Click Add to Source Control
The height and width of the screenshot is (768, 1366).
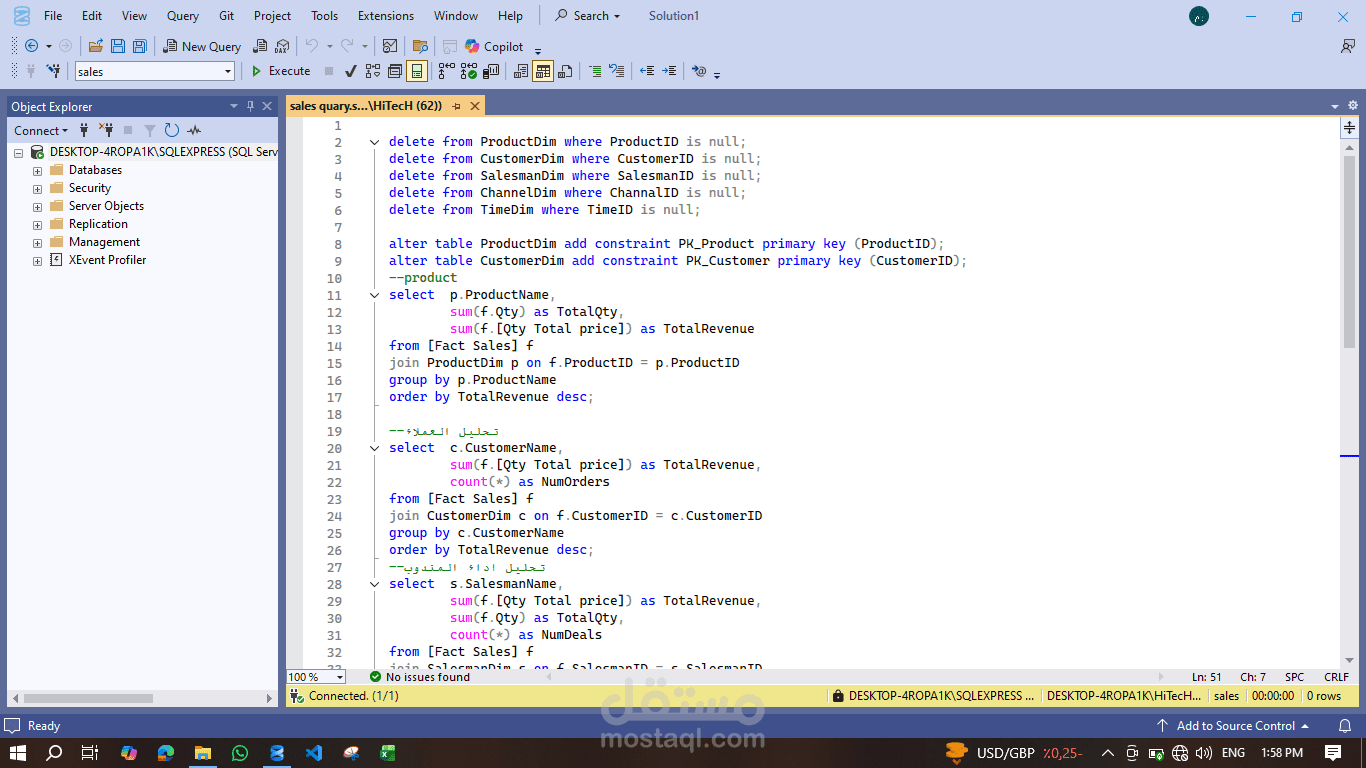click(x=1233, y=726)
